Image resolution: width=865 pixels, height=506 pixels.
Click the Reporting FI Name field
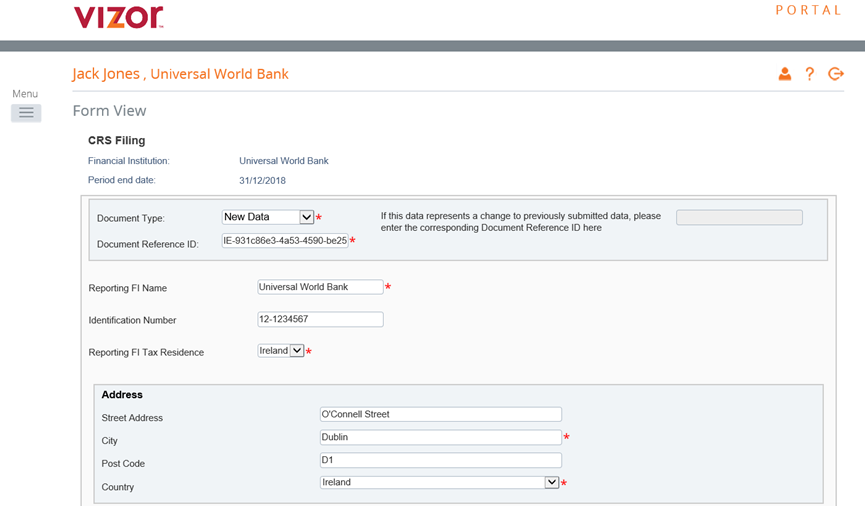320,287
